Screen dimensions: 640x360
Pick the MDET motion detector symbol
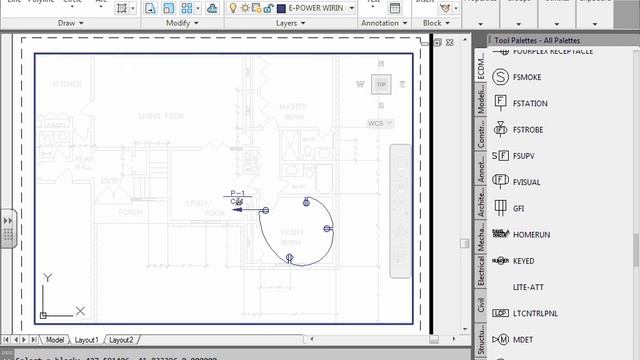pos(513,340)
